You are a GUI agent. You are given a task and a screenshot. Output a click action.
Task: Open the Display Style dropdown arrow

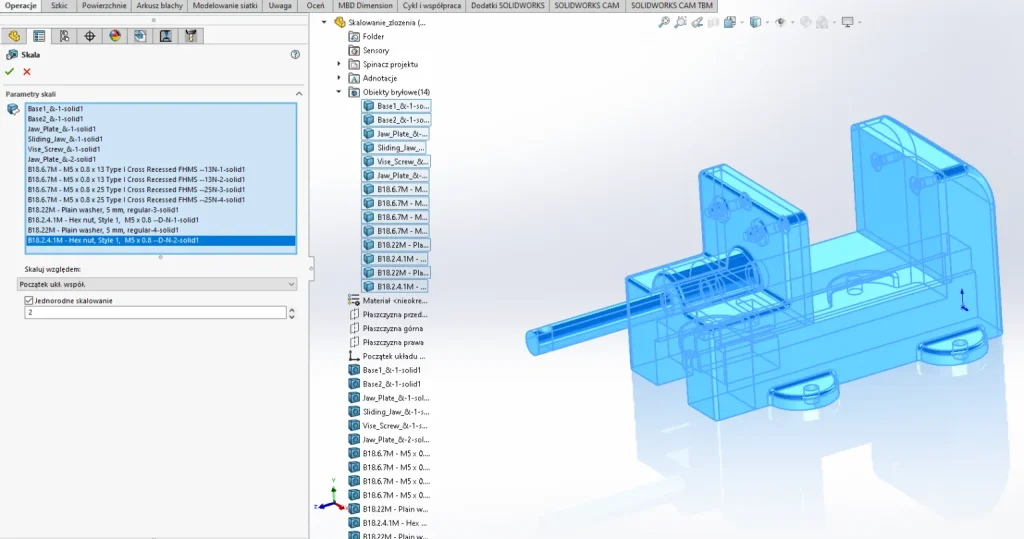[x=767, y=22]
